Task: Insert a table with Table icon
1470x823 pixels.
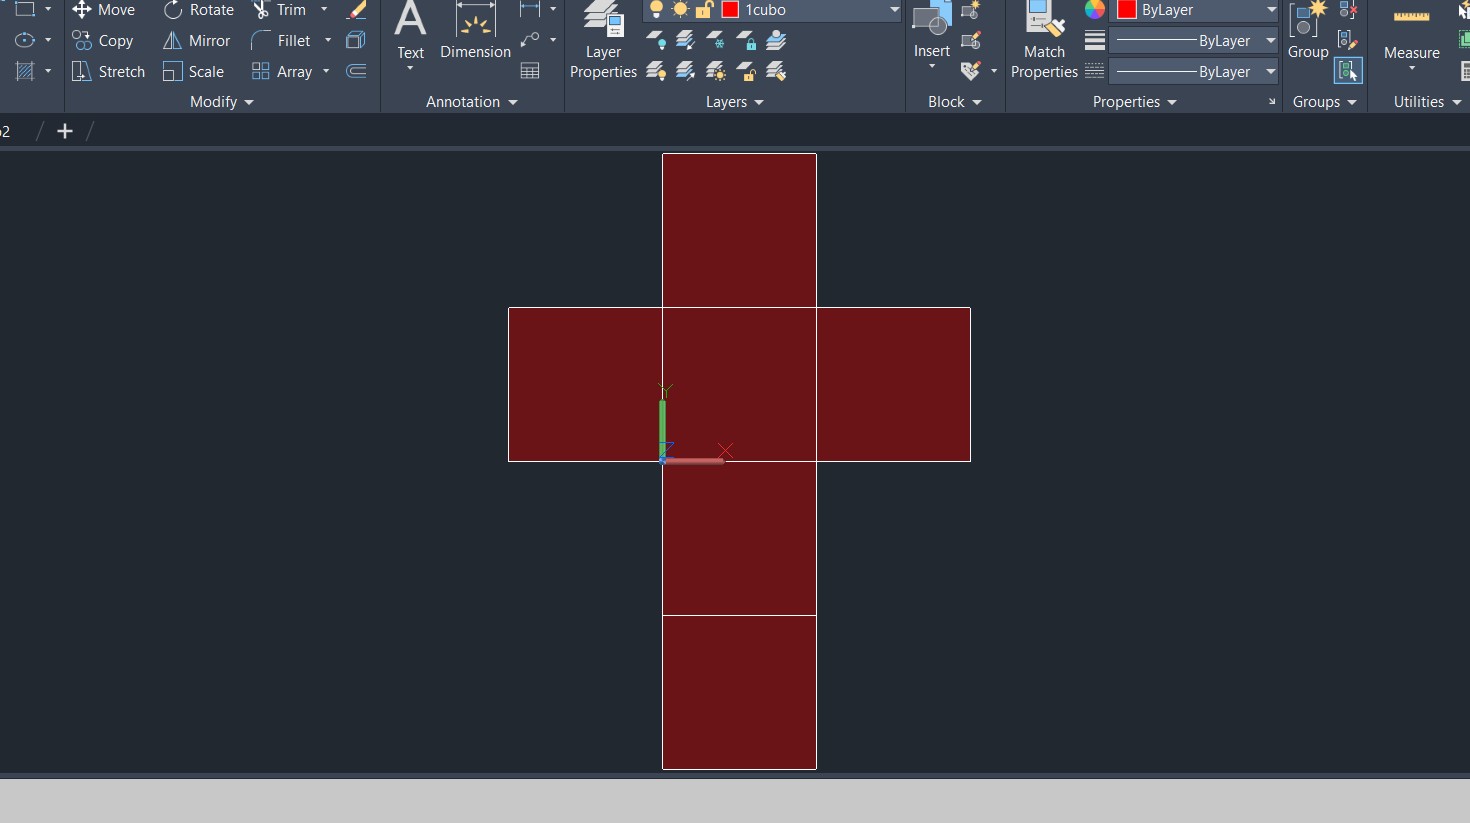Action: point(530,72)
